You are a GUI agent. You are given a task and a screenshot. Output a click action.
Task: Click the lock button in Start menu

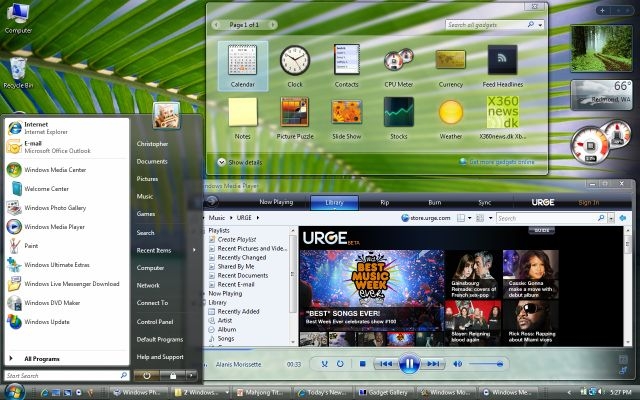(173, 375)
